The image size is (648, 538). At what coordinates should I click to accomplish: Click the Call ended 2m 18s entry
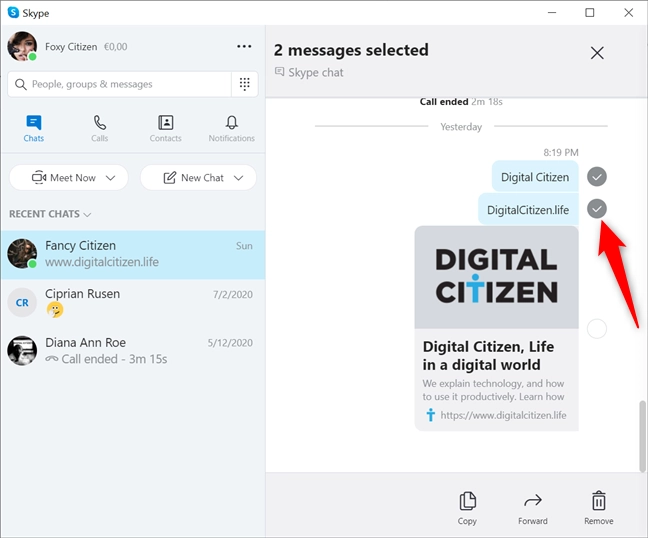pos(461,102)
